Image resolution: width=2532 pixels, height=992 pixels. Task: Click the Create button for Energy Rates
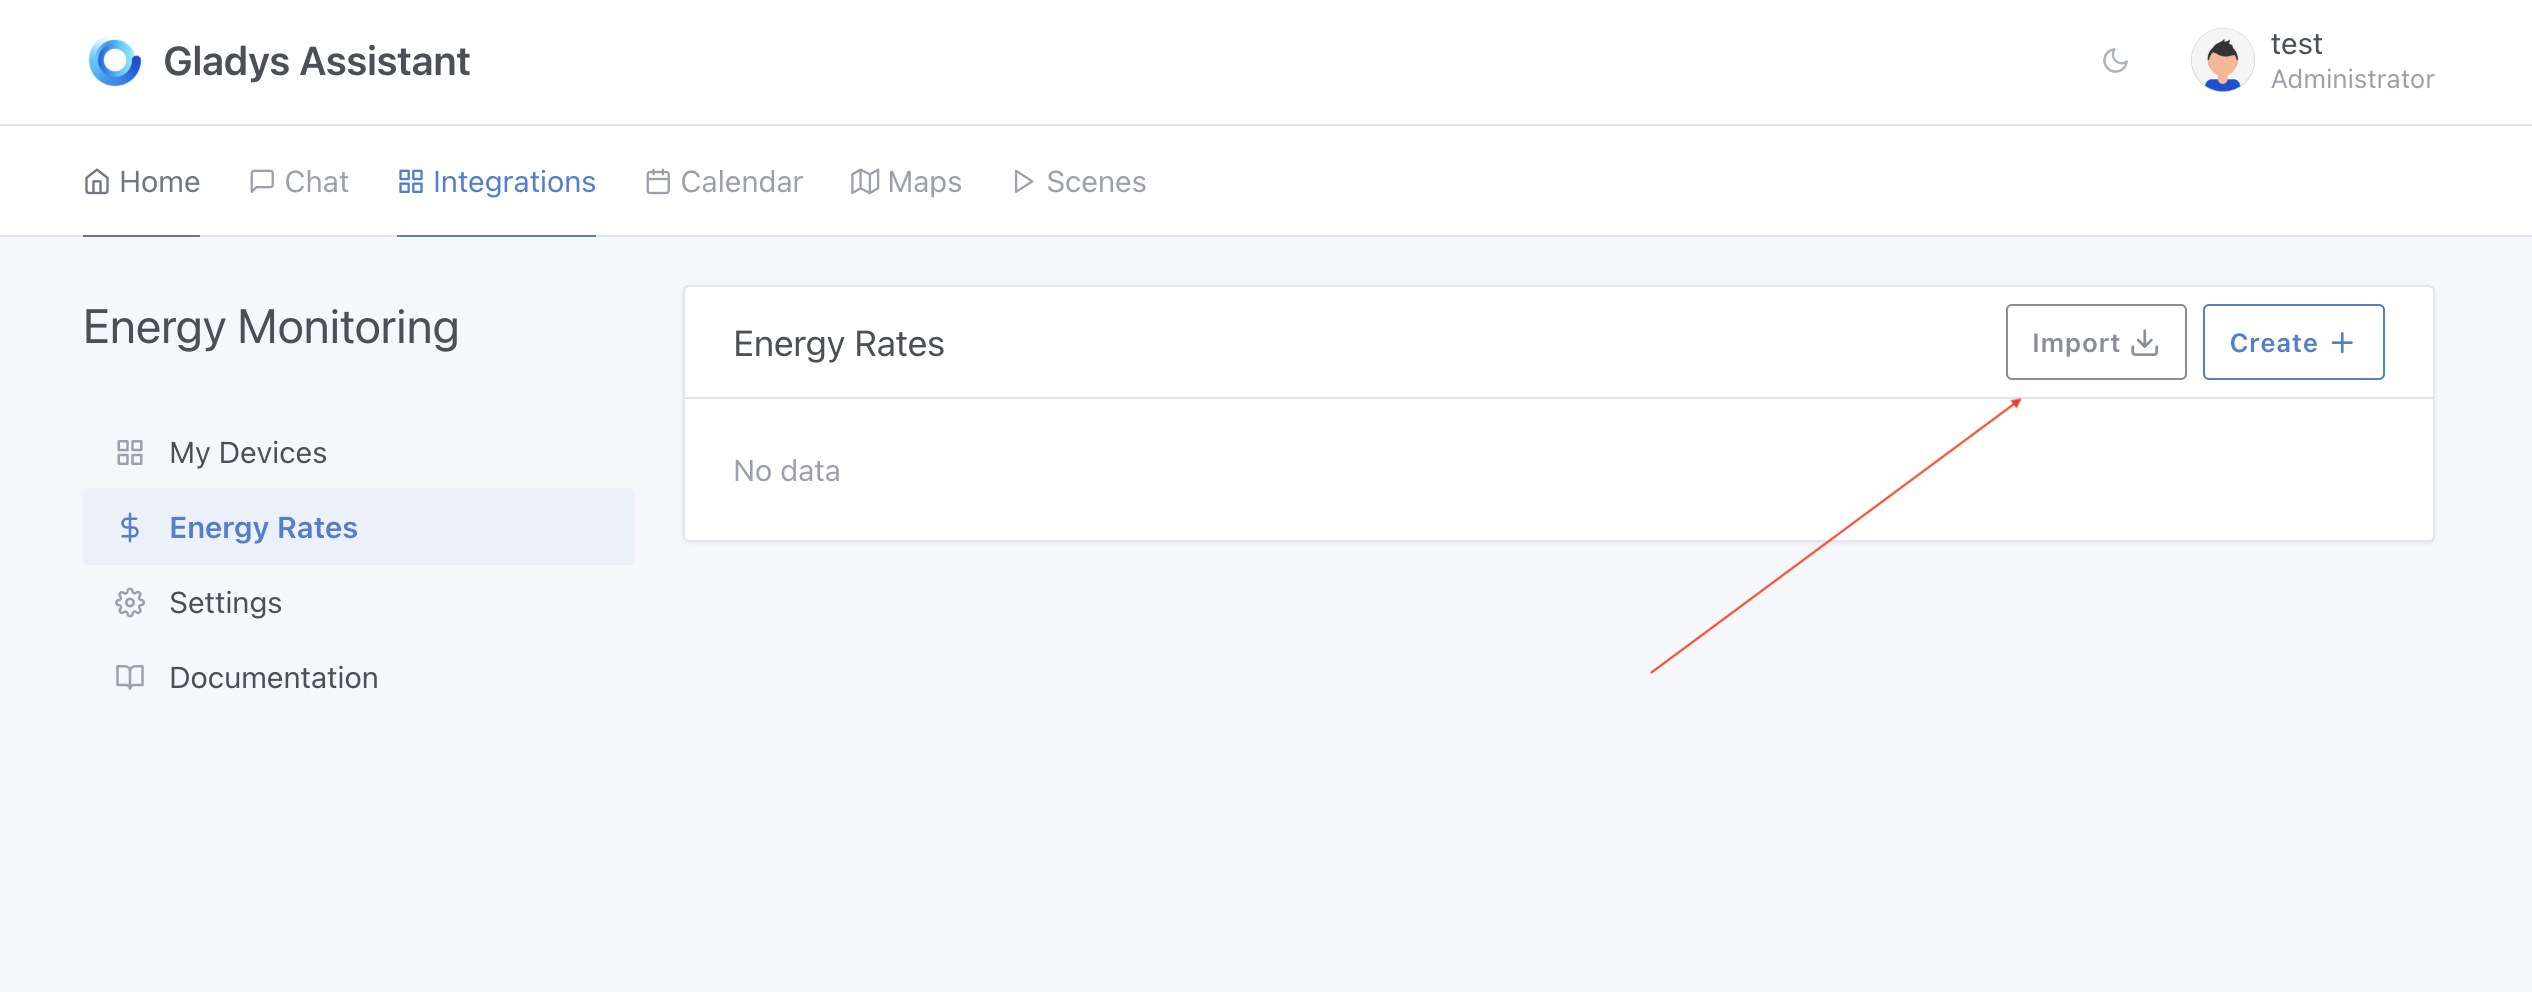[2293, 342]
